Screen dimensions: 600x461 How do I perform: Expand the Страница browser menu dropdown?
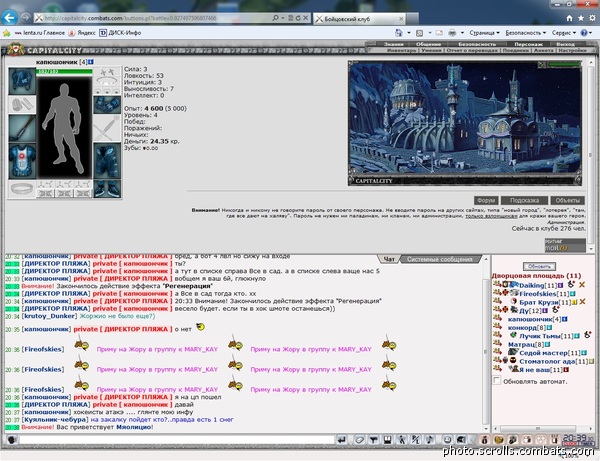(484, 33)
